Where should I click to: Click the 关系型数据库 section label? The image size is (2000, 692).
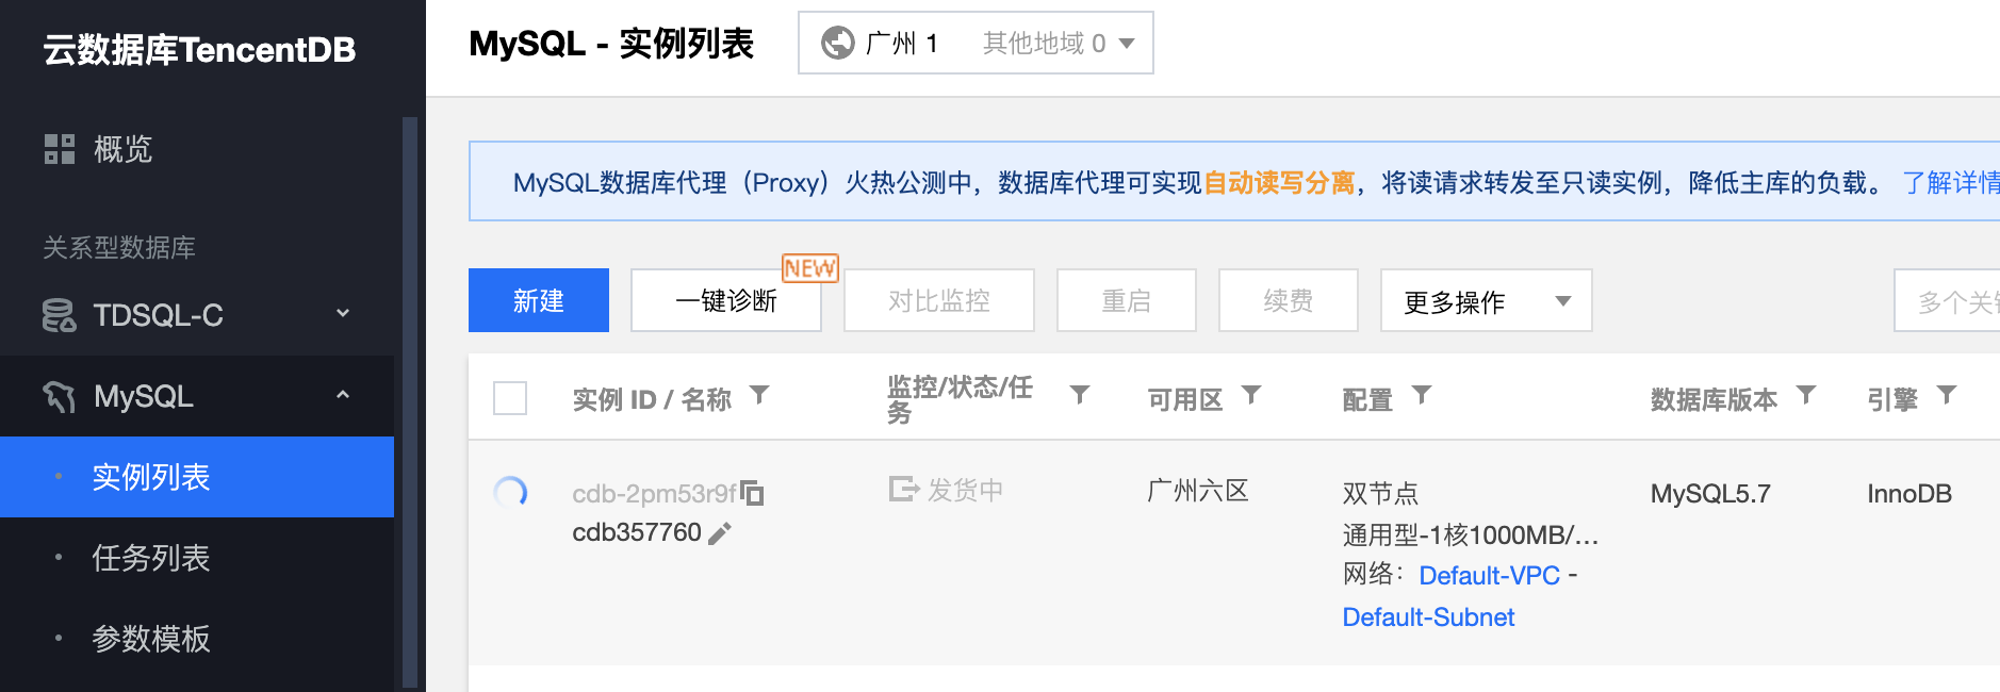click(x=119, y=247)
